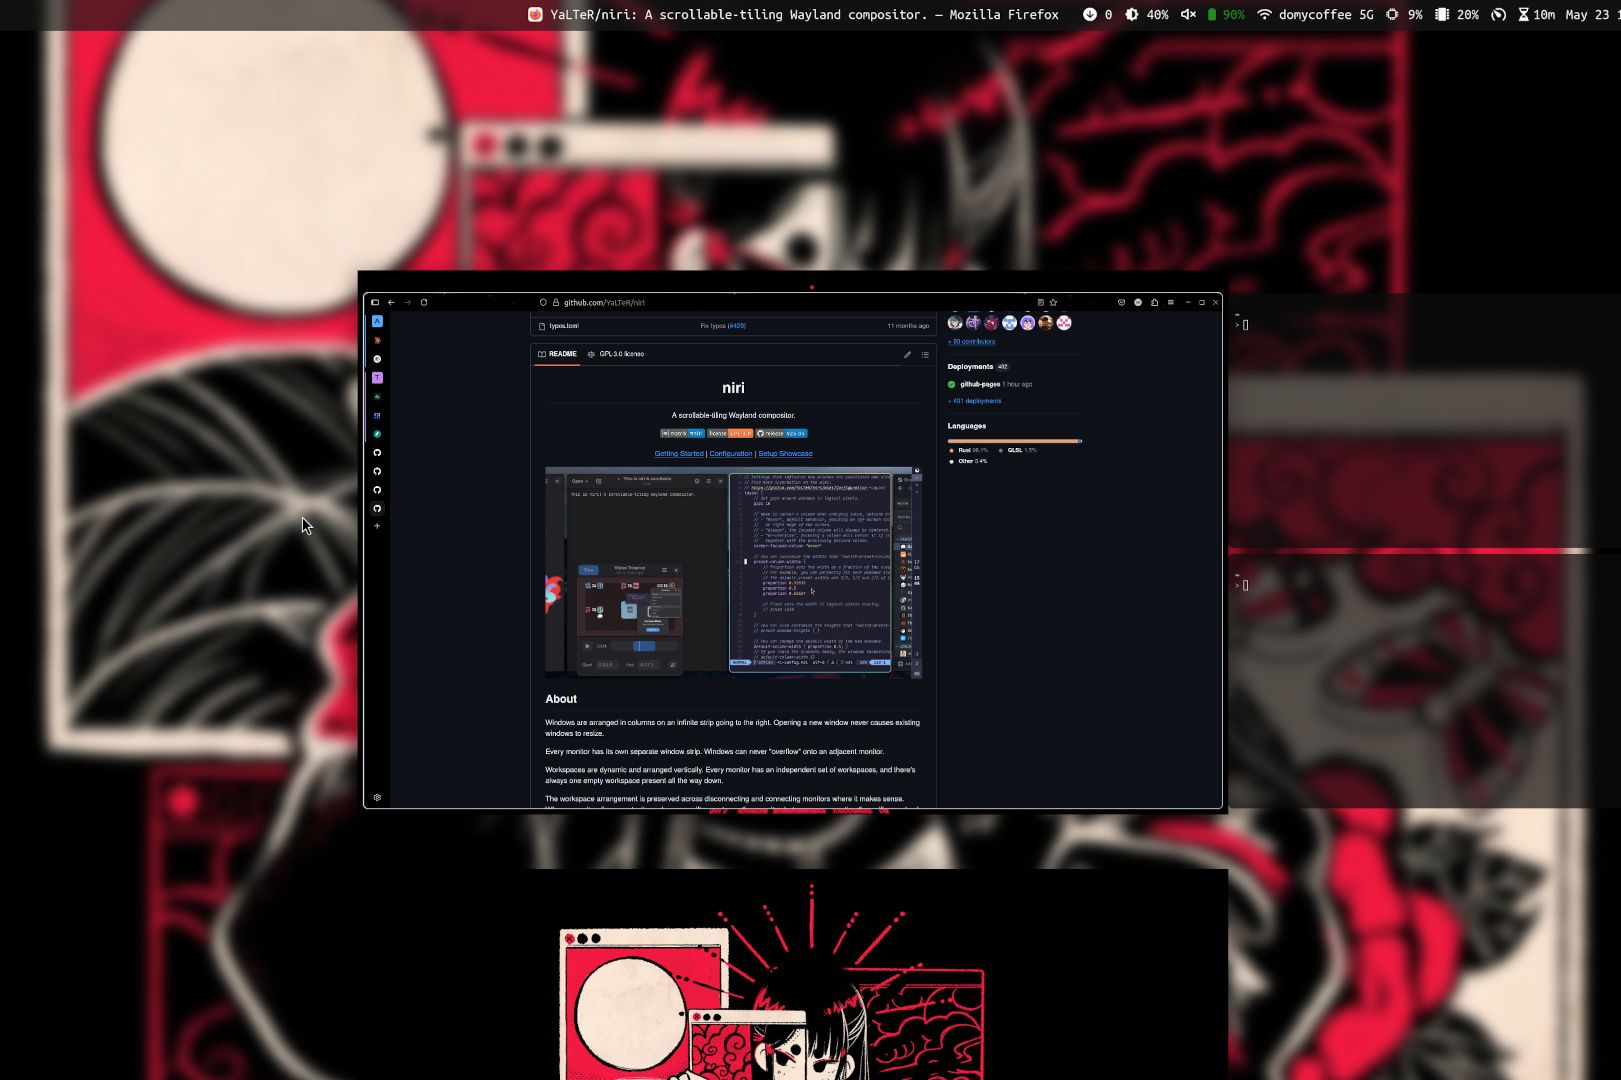Click the muted volume icon in top bar
Viewport: 1621px width, 1080px height.
1188,14
